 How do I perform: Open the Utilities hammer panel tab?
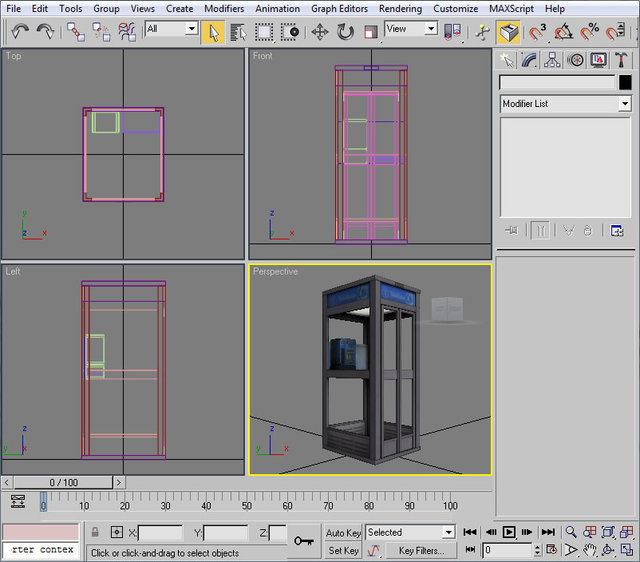(622, 60)
